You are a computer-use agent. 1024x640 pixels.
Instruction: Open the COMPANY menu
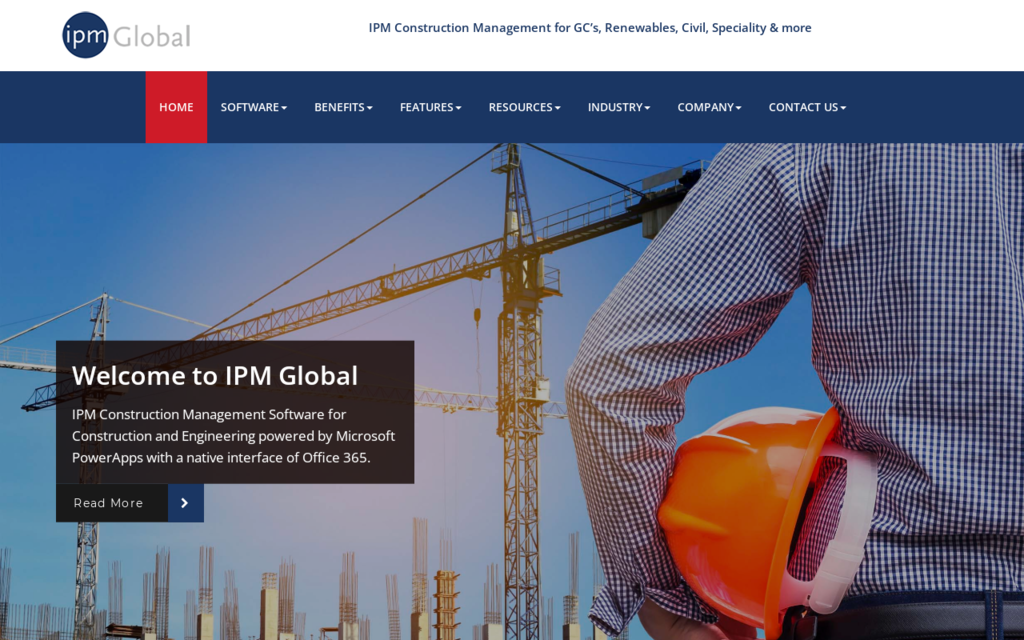[705, 107]
